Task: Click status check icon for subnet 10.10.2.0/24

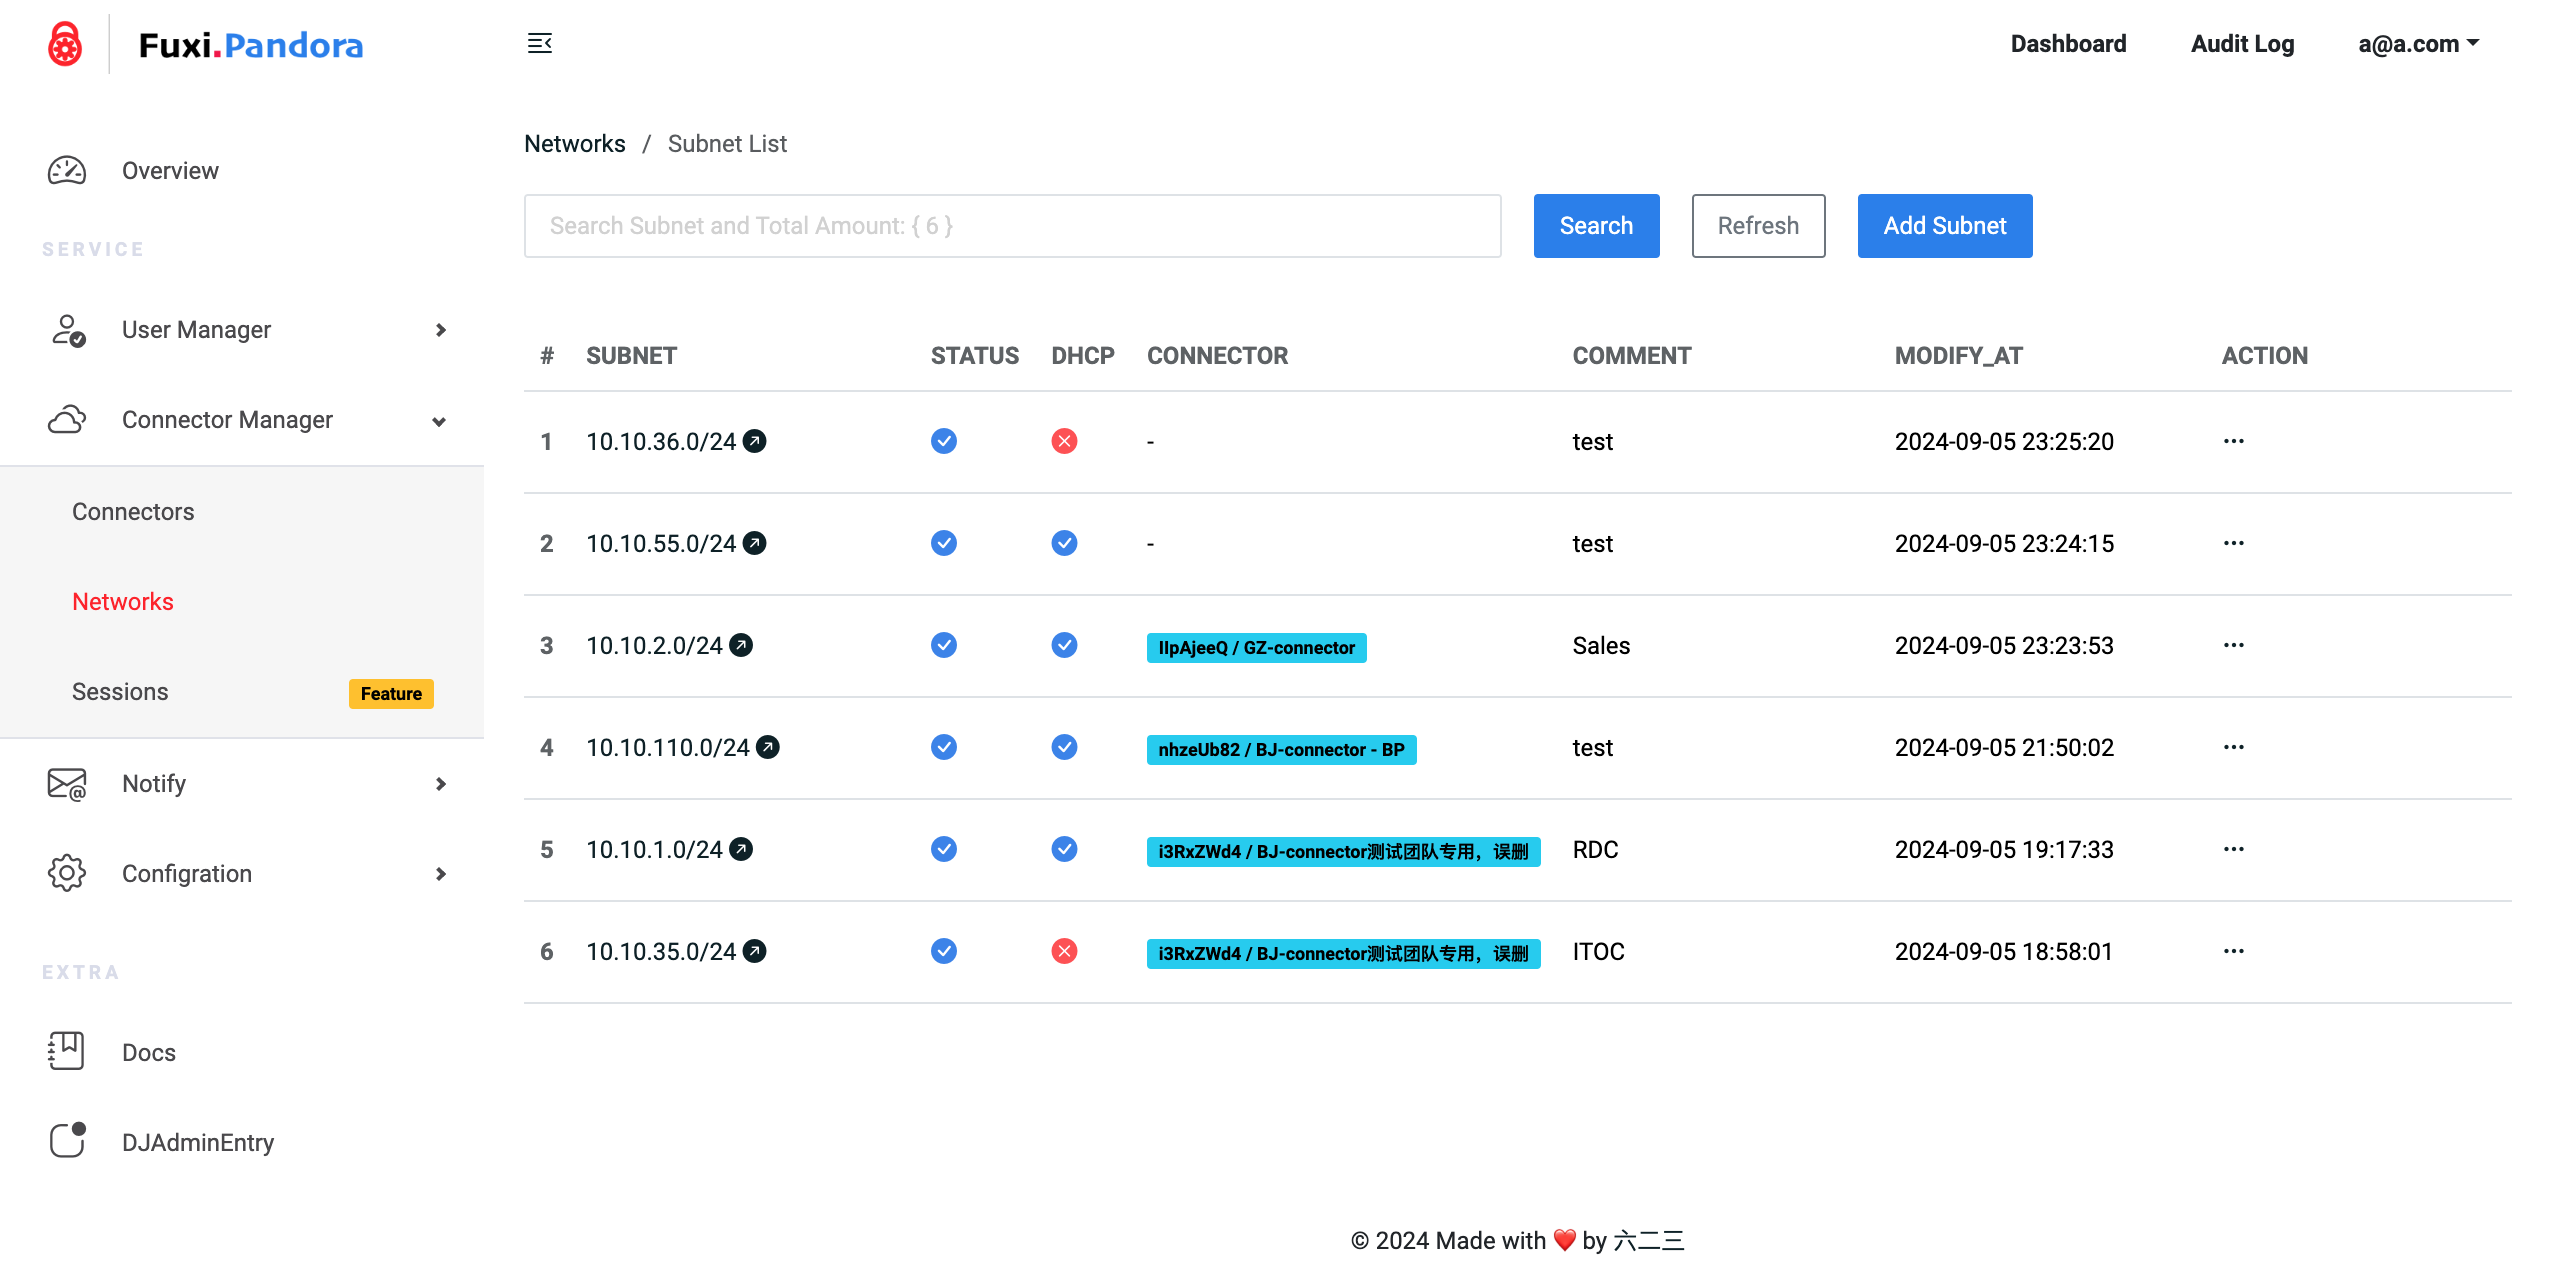Action: [944, 645]
